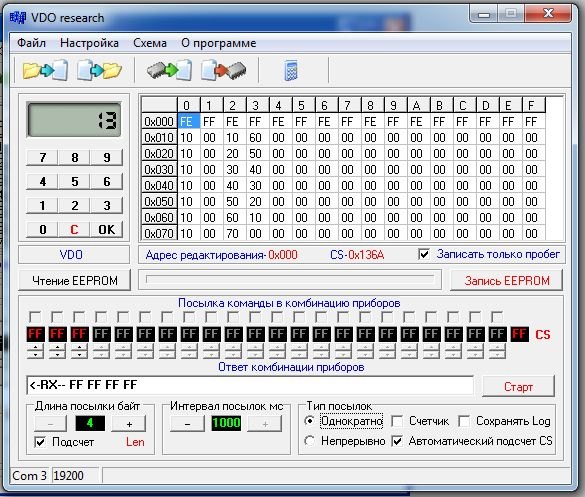Click keypad digit 8
585x497 pixels.
click(x=75, y=157)
